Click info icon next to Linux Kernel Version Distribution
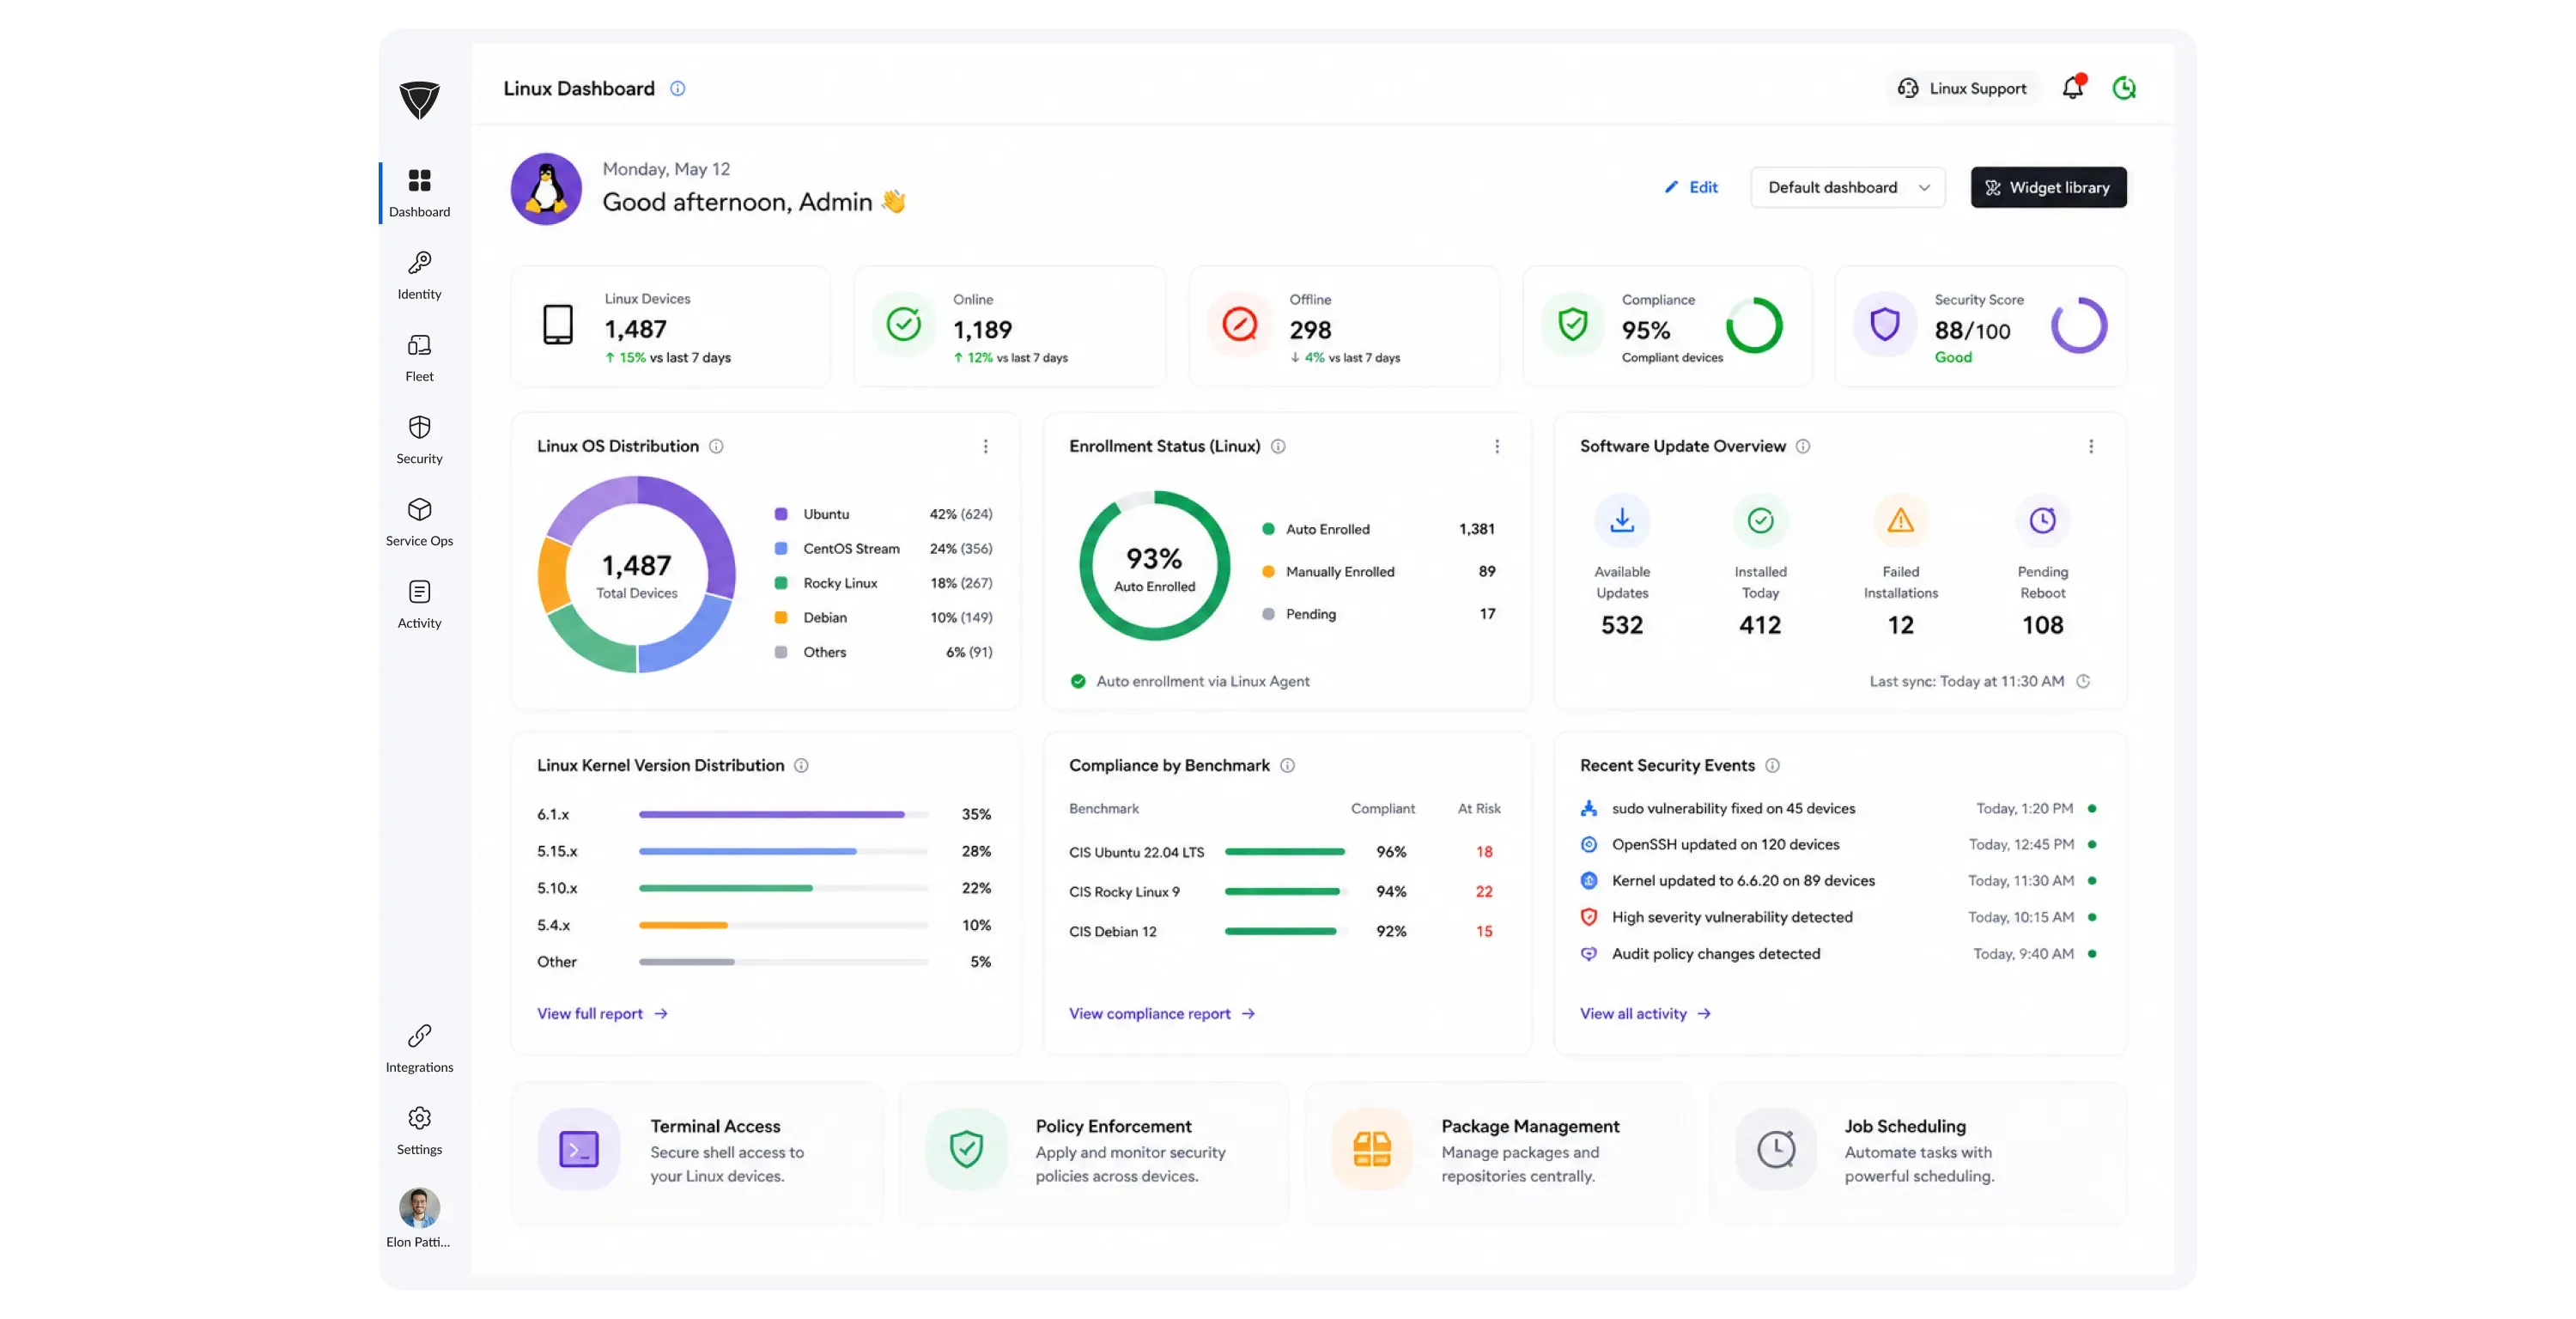The height and width of the screenshot is (1319, 2576). point(801,765)
